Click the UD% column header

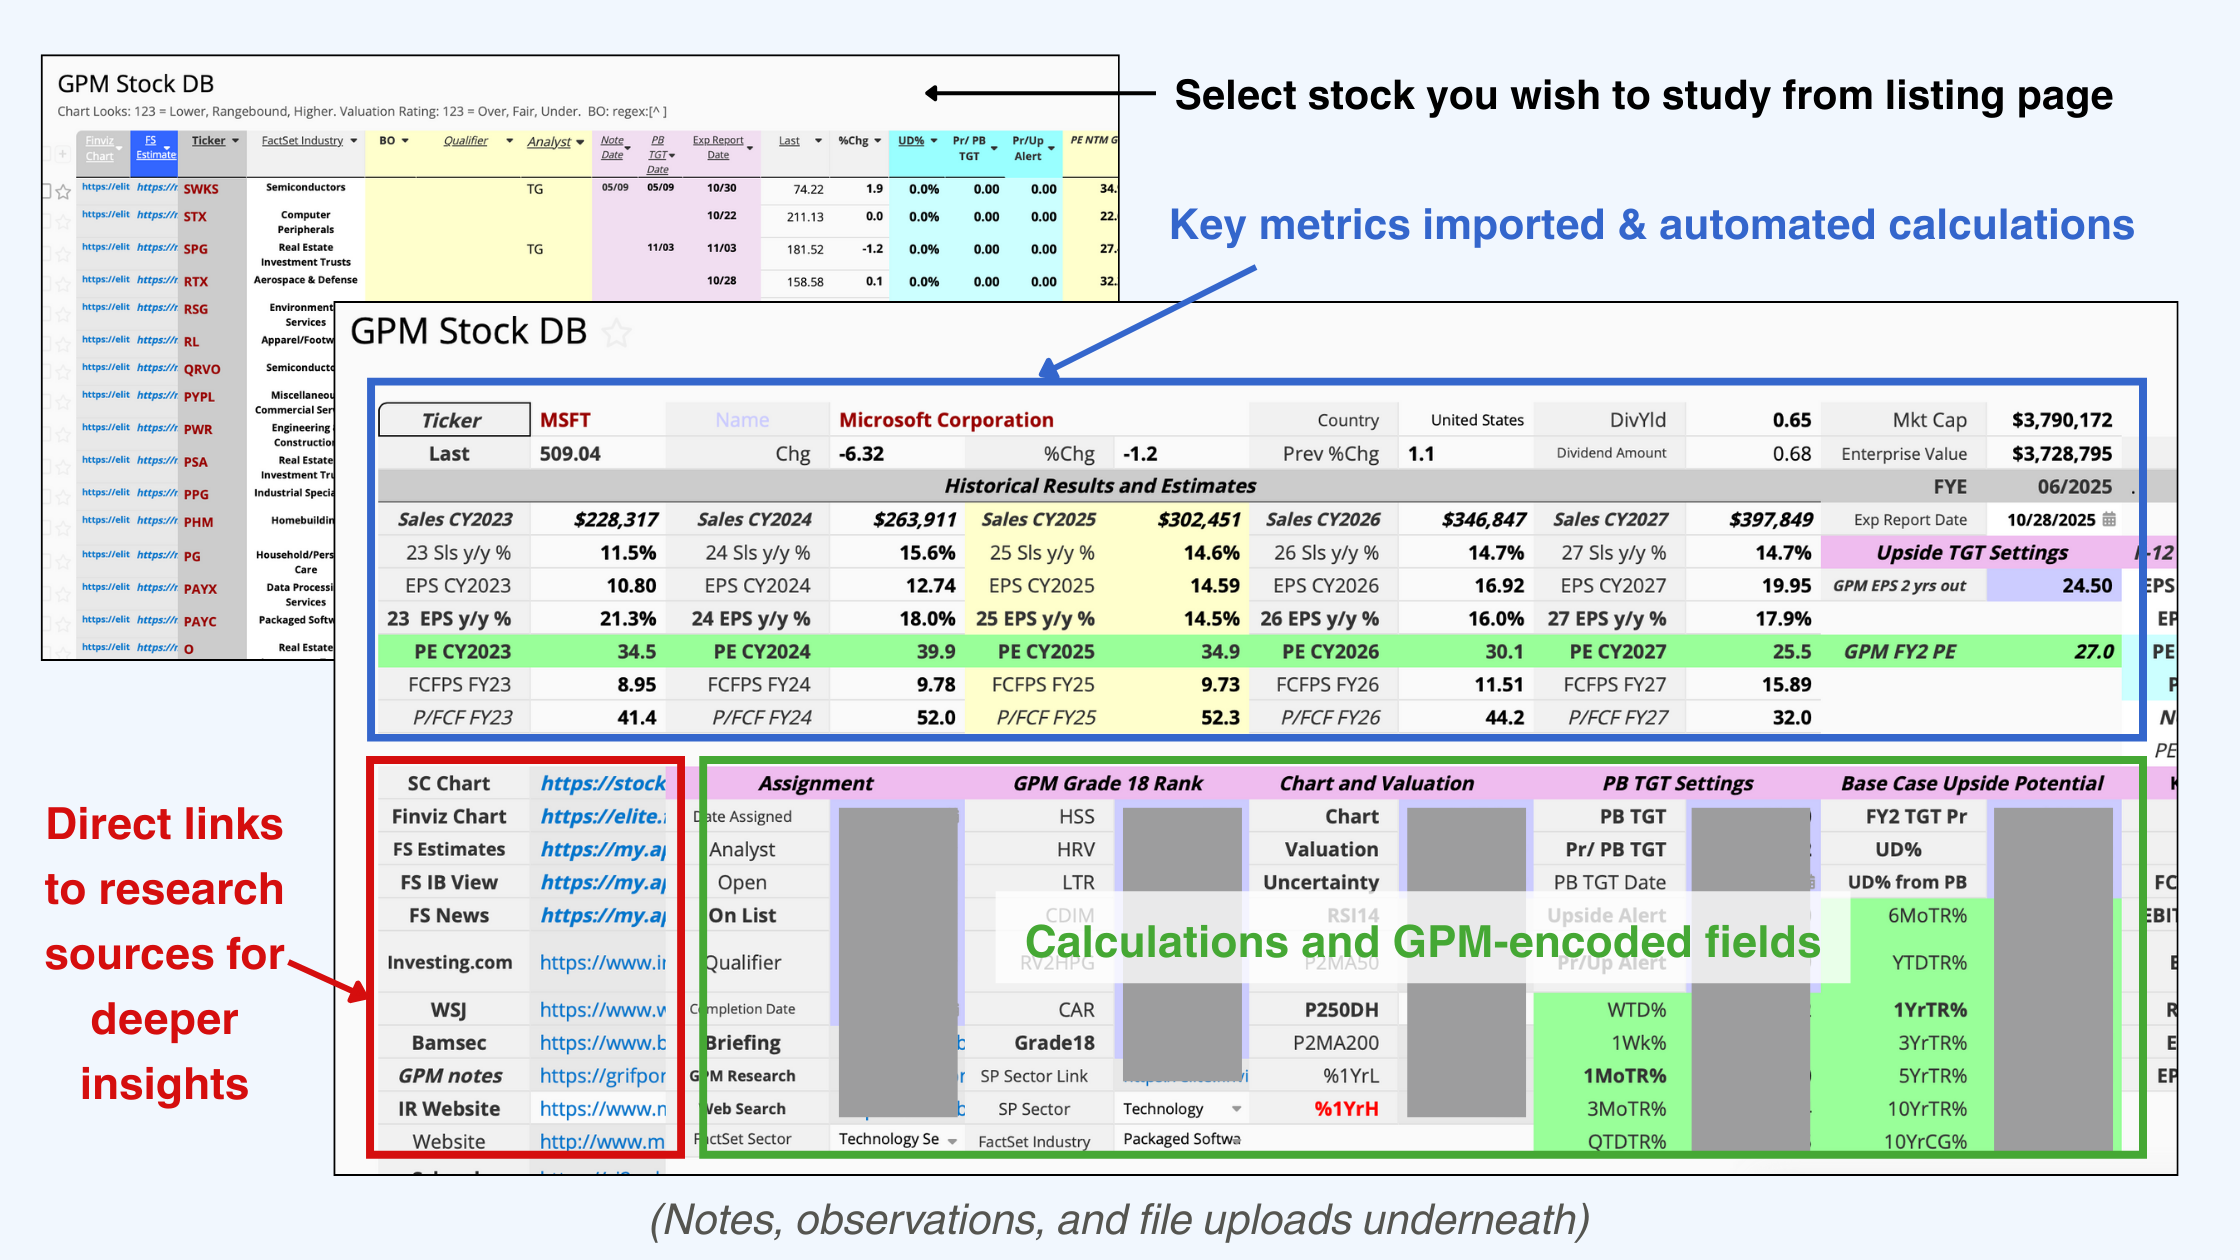(911, 141)
